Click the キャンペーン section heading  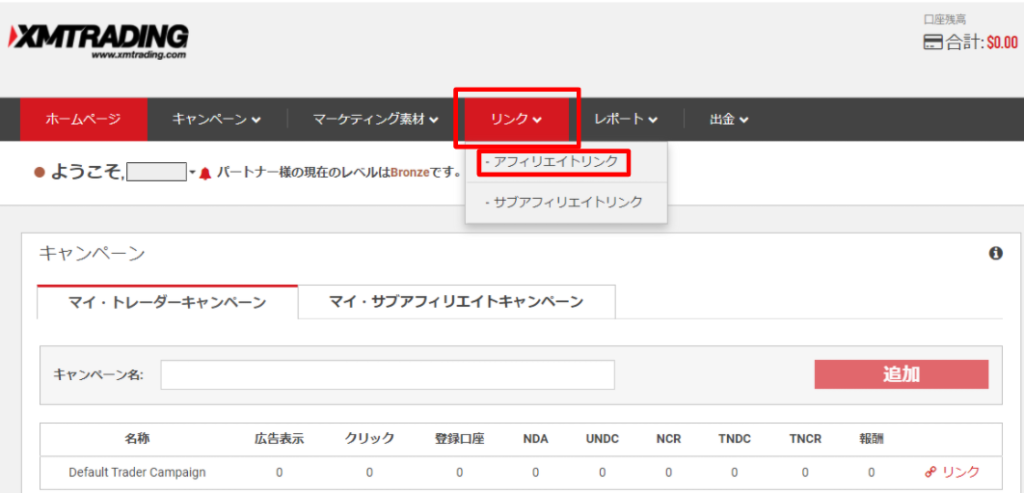pos(91,254)
